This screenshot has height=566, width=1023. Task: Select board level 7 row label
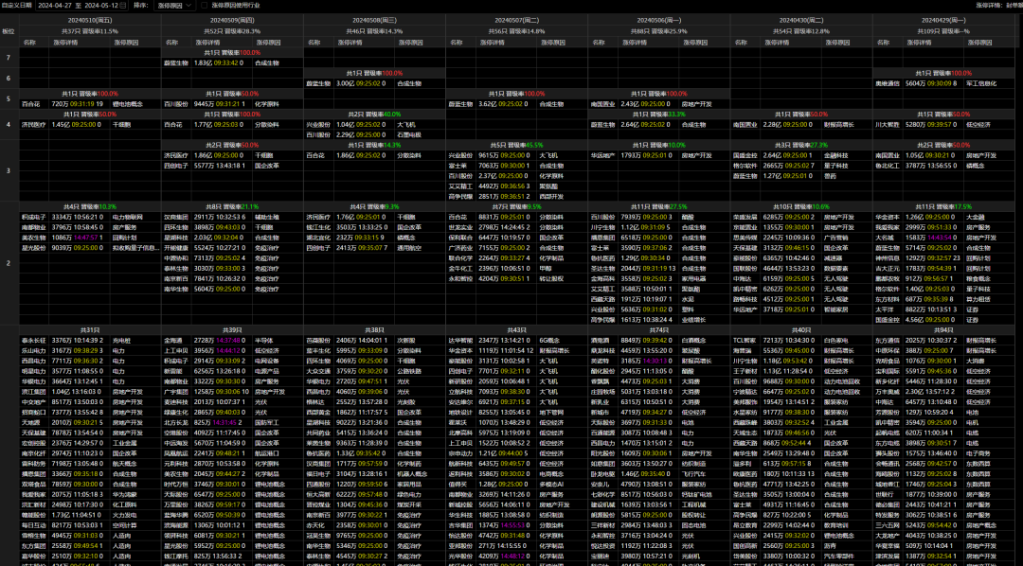[8, 58]
